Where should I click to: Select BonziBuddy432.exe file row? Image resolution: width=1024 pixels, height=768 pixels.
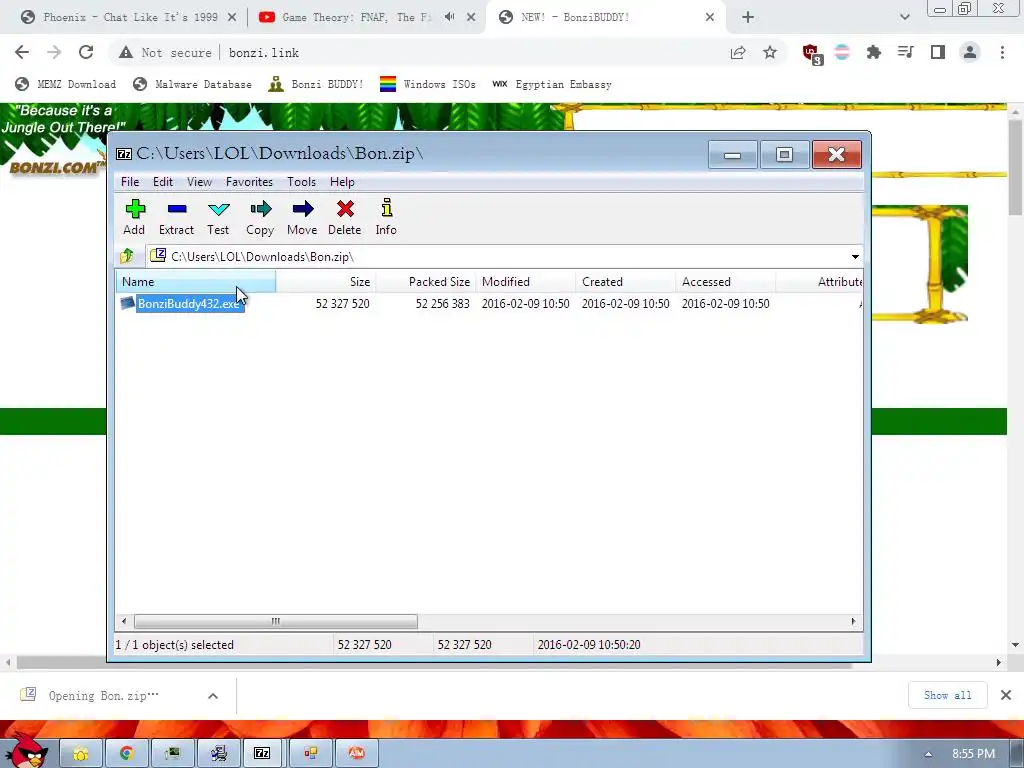point(488,304)
